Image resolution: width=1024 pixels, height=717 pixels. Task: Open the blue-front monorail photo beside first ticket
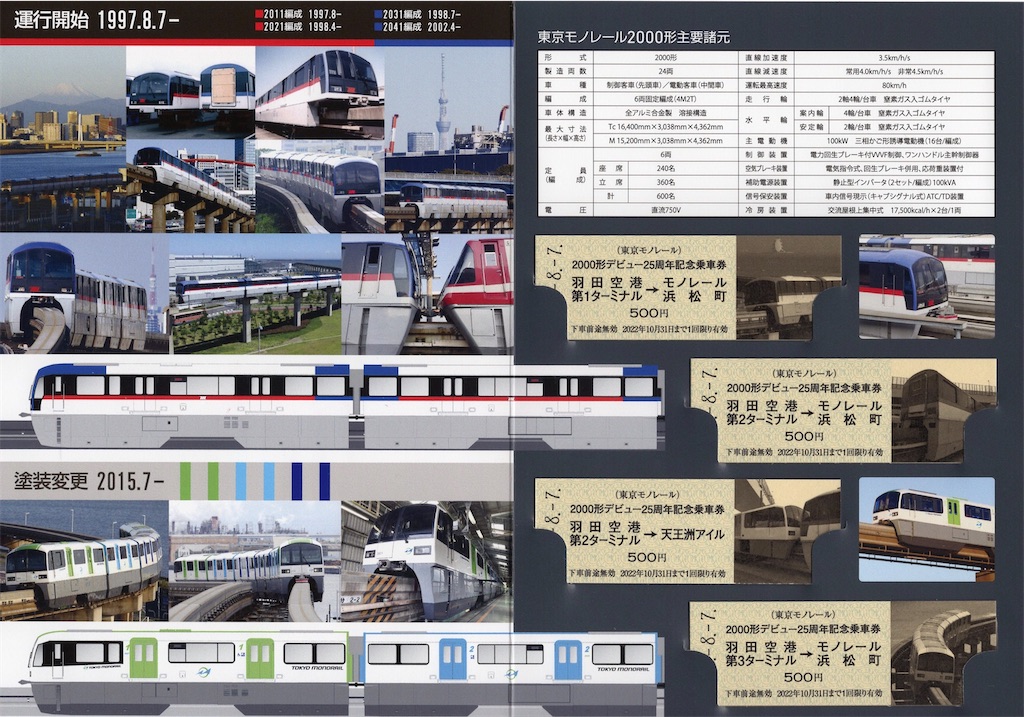tap(927, 287)
